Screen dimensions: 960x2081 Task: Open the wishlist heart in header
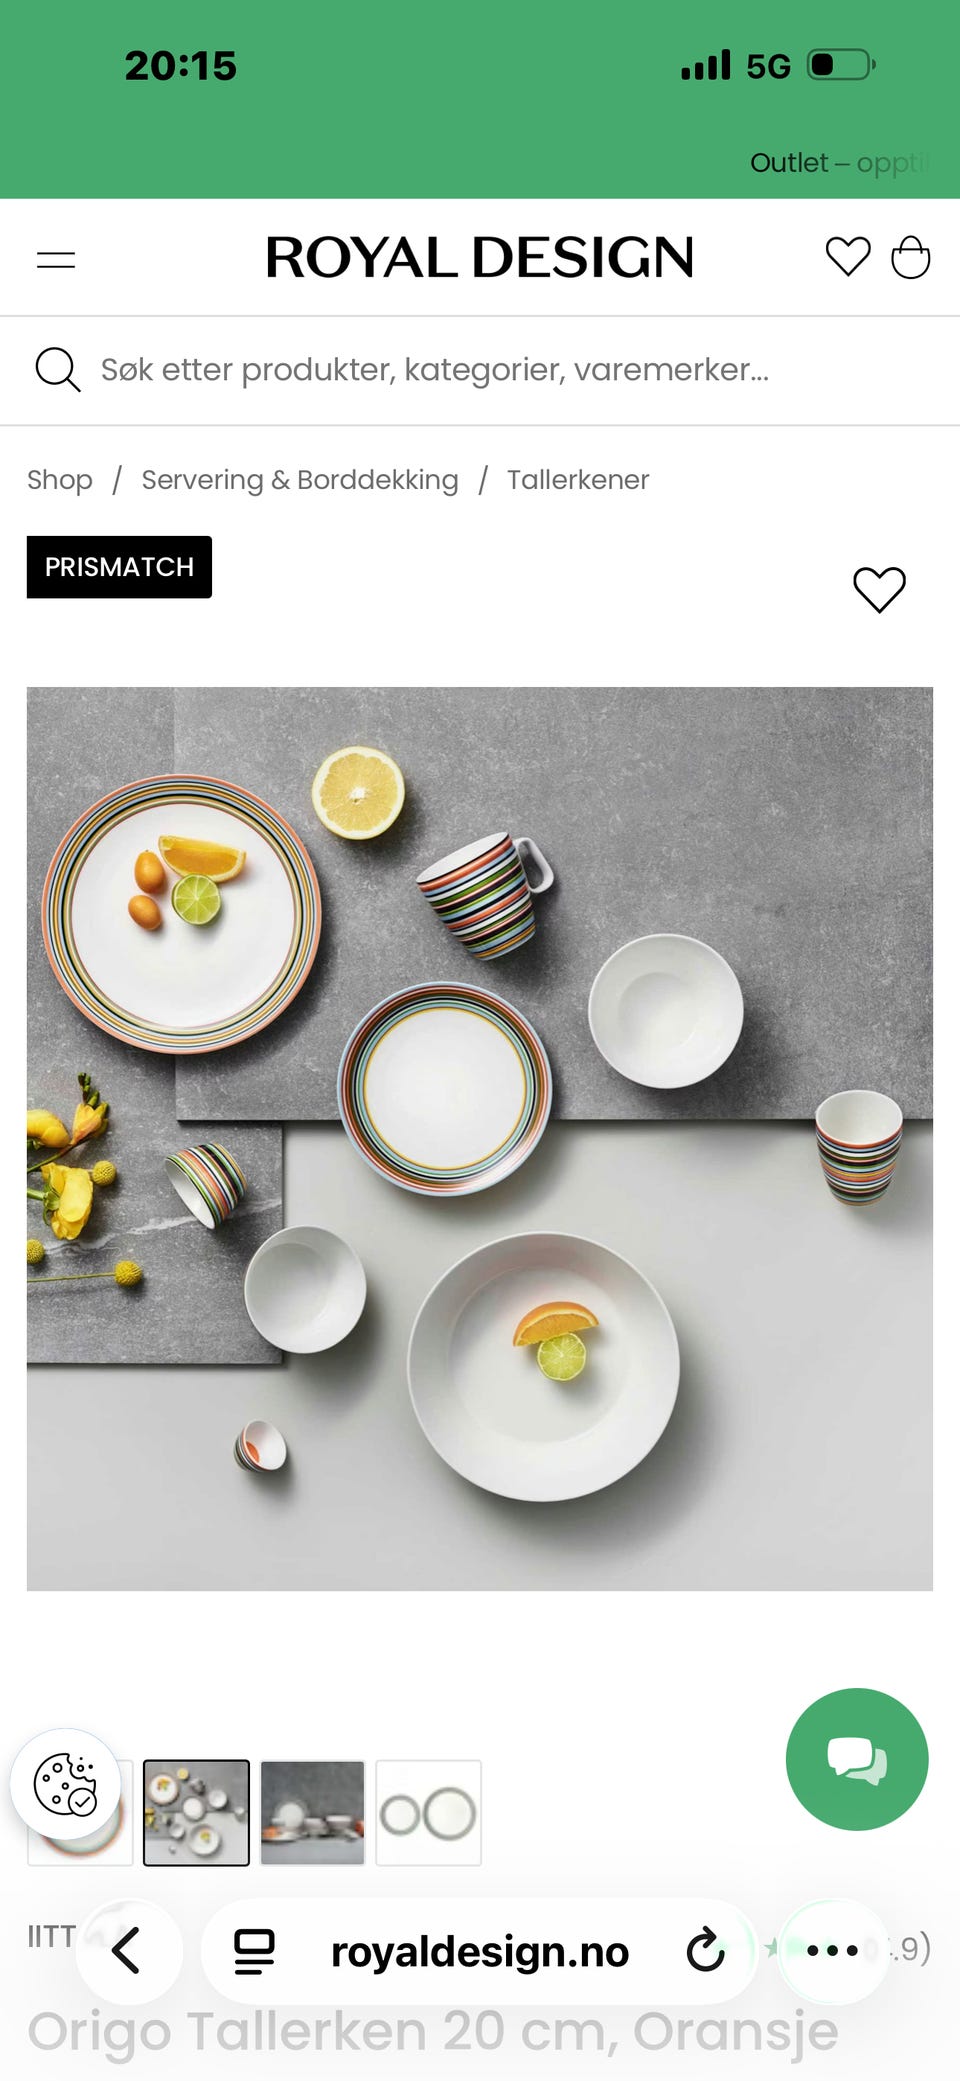tap(848, 257)
